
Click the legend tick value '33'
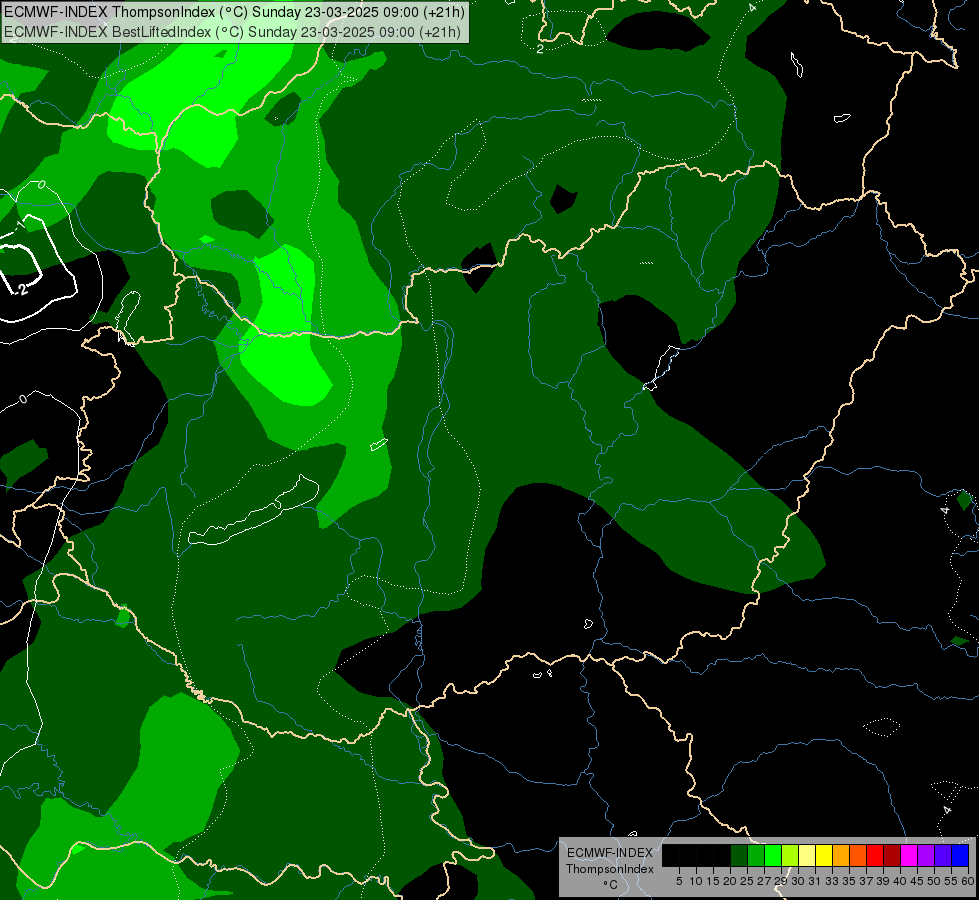tap(832, 881)
